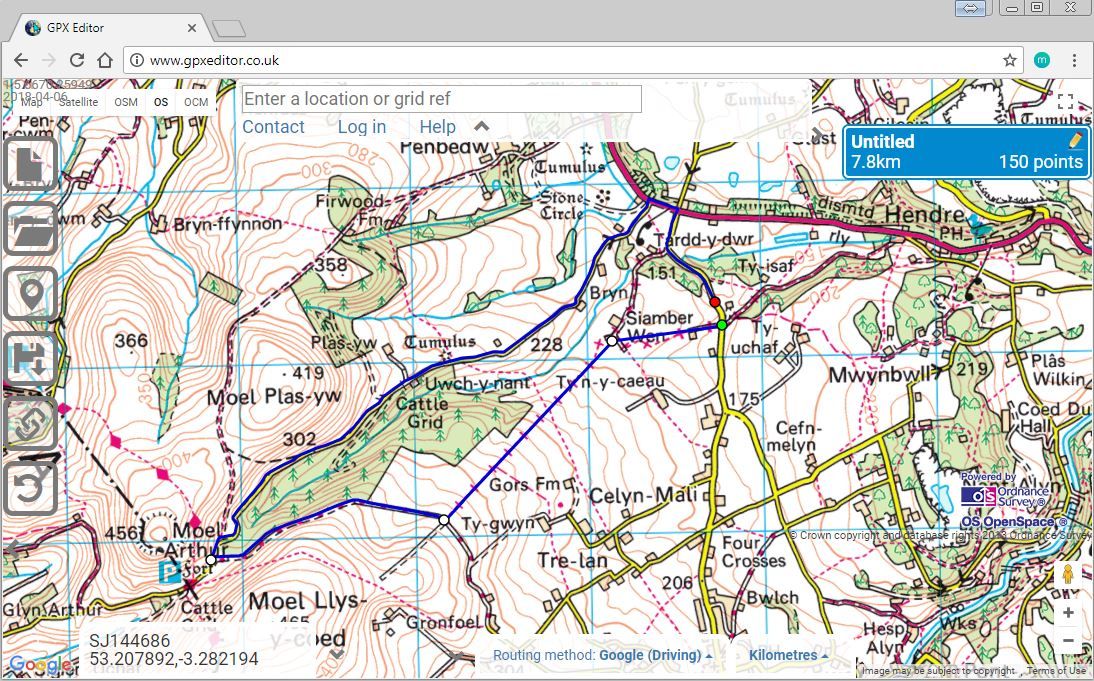Screen dimensions: 1094x681
Task: Click the link chain tool icon
Action: pos(30,424)
